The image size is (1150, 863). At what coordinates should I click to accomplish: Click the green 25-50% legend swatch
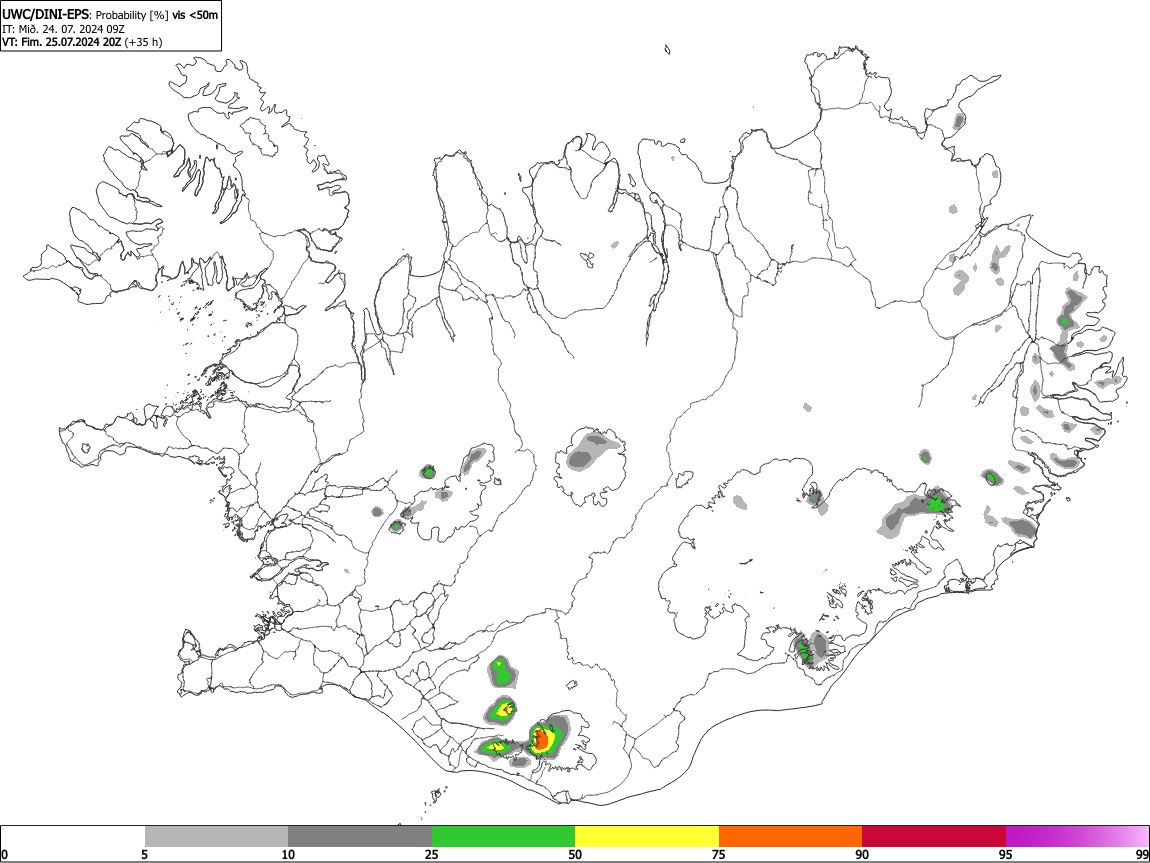tap(503, 837)
